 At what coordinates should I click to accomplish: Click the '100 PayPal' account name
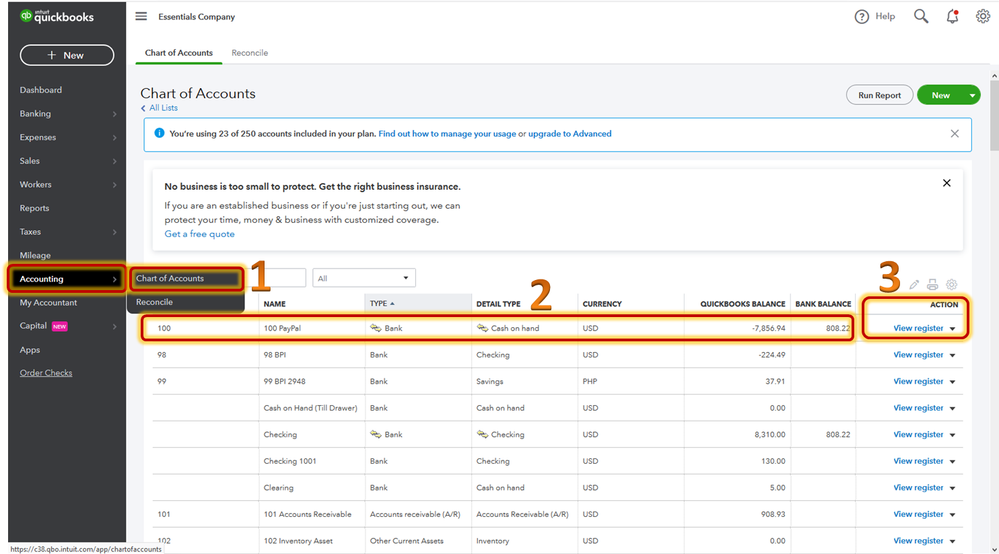(x=282, y=328)
